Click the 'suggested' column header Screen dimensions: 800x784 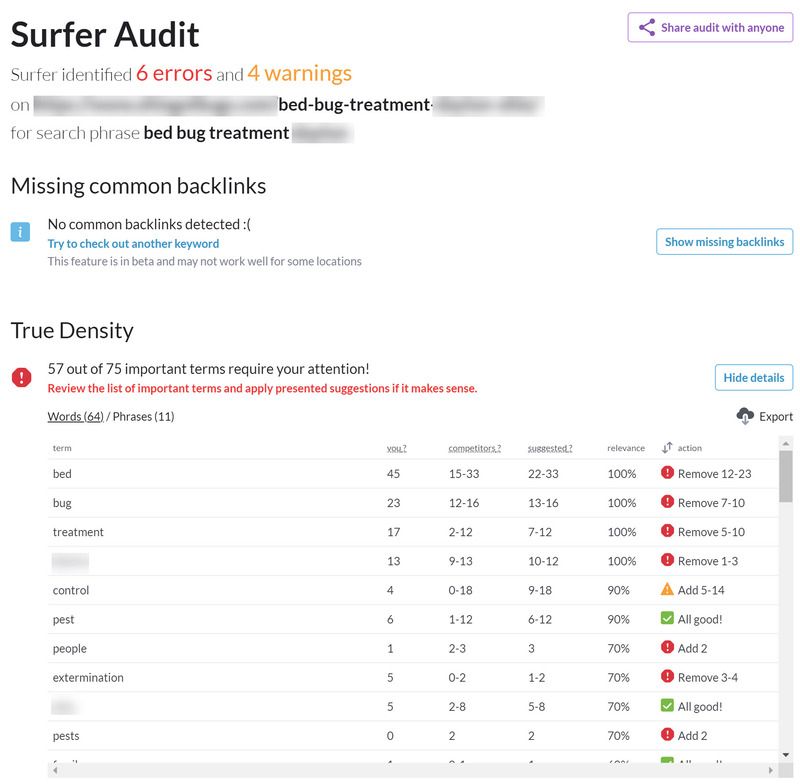pos(550,448)
